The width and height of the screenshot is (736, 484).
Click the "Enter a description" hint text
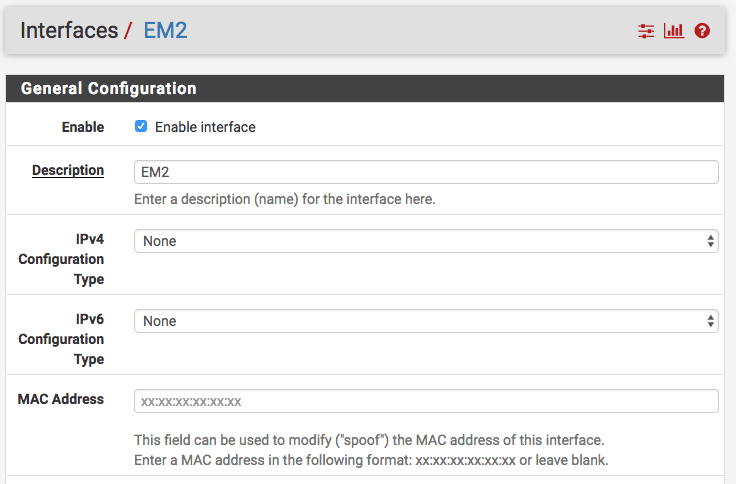pos(284,199)
